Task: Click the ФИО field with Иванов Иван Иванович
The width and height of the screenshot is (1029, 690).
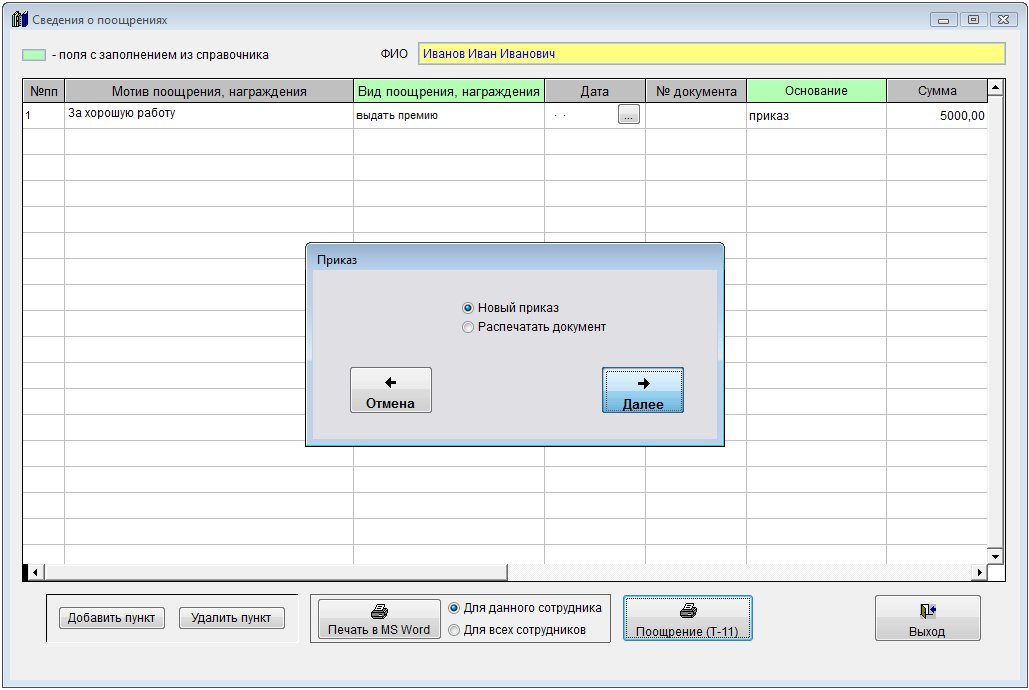Action: [711, 54]
